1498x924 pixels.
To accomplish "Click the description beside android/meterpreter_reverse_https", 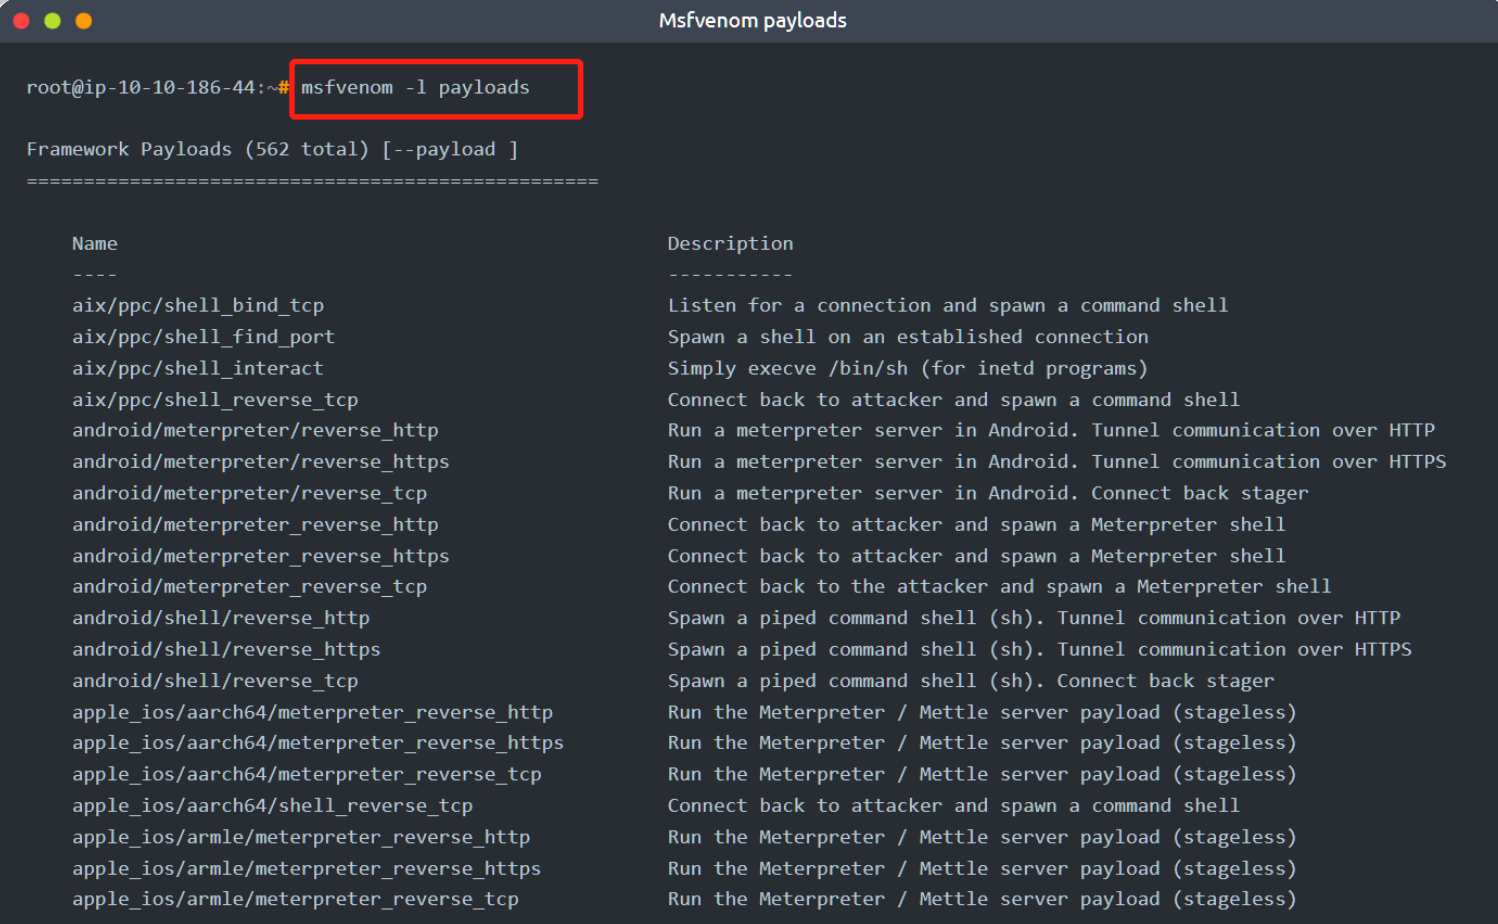I will click(x=977, y=556).
